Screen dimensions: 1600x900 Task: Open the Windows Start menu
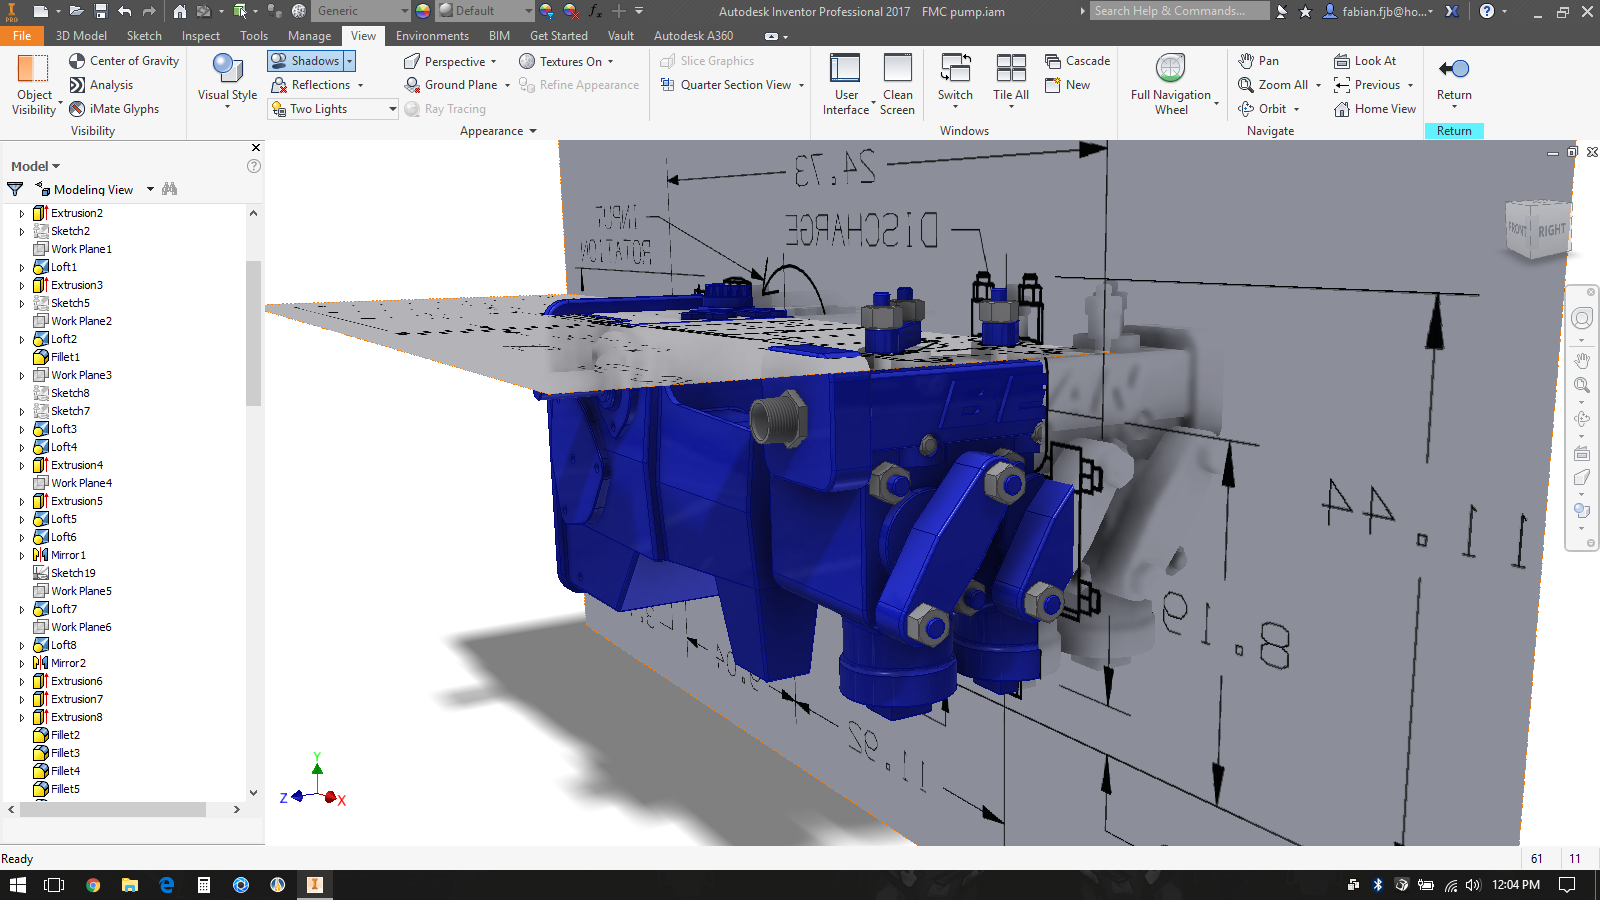(x=17, y=885)
